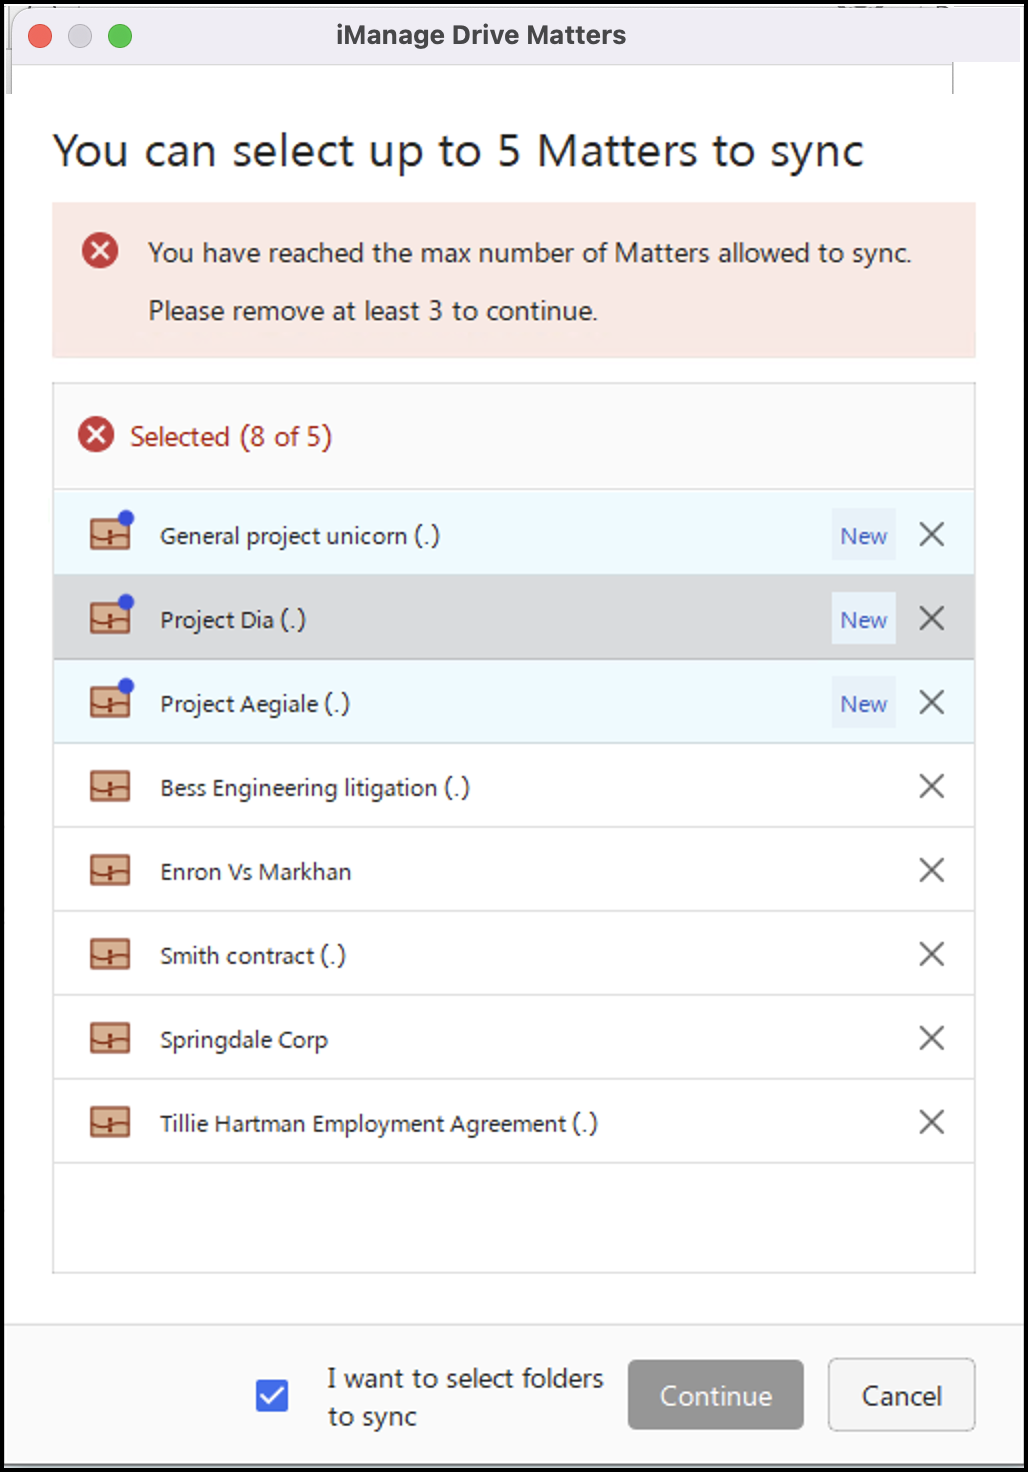
Task: Click the Project Dia briefcase icon
Action: [110, 619]
